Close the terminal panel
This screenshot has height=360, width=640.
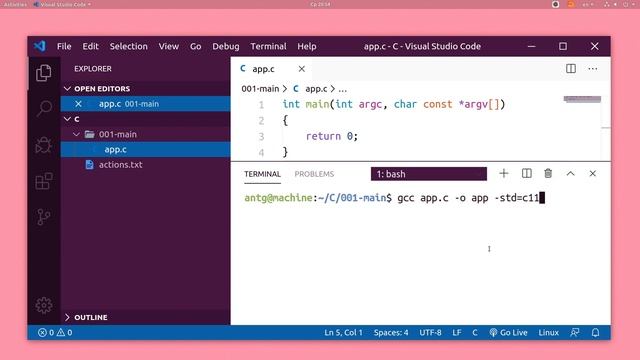[x=593, y=173]
